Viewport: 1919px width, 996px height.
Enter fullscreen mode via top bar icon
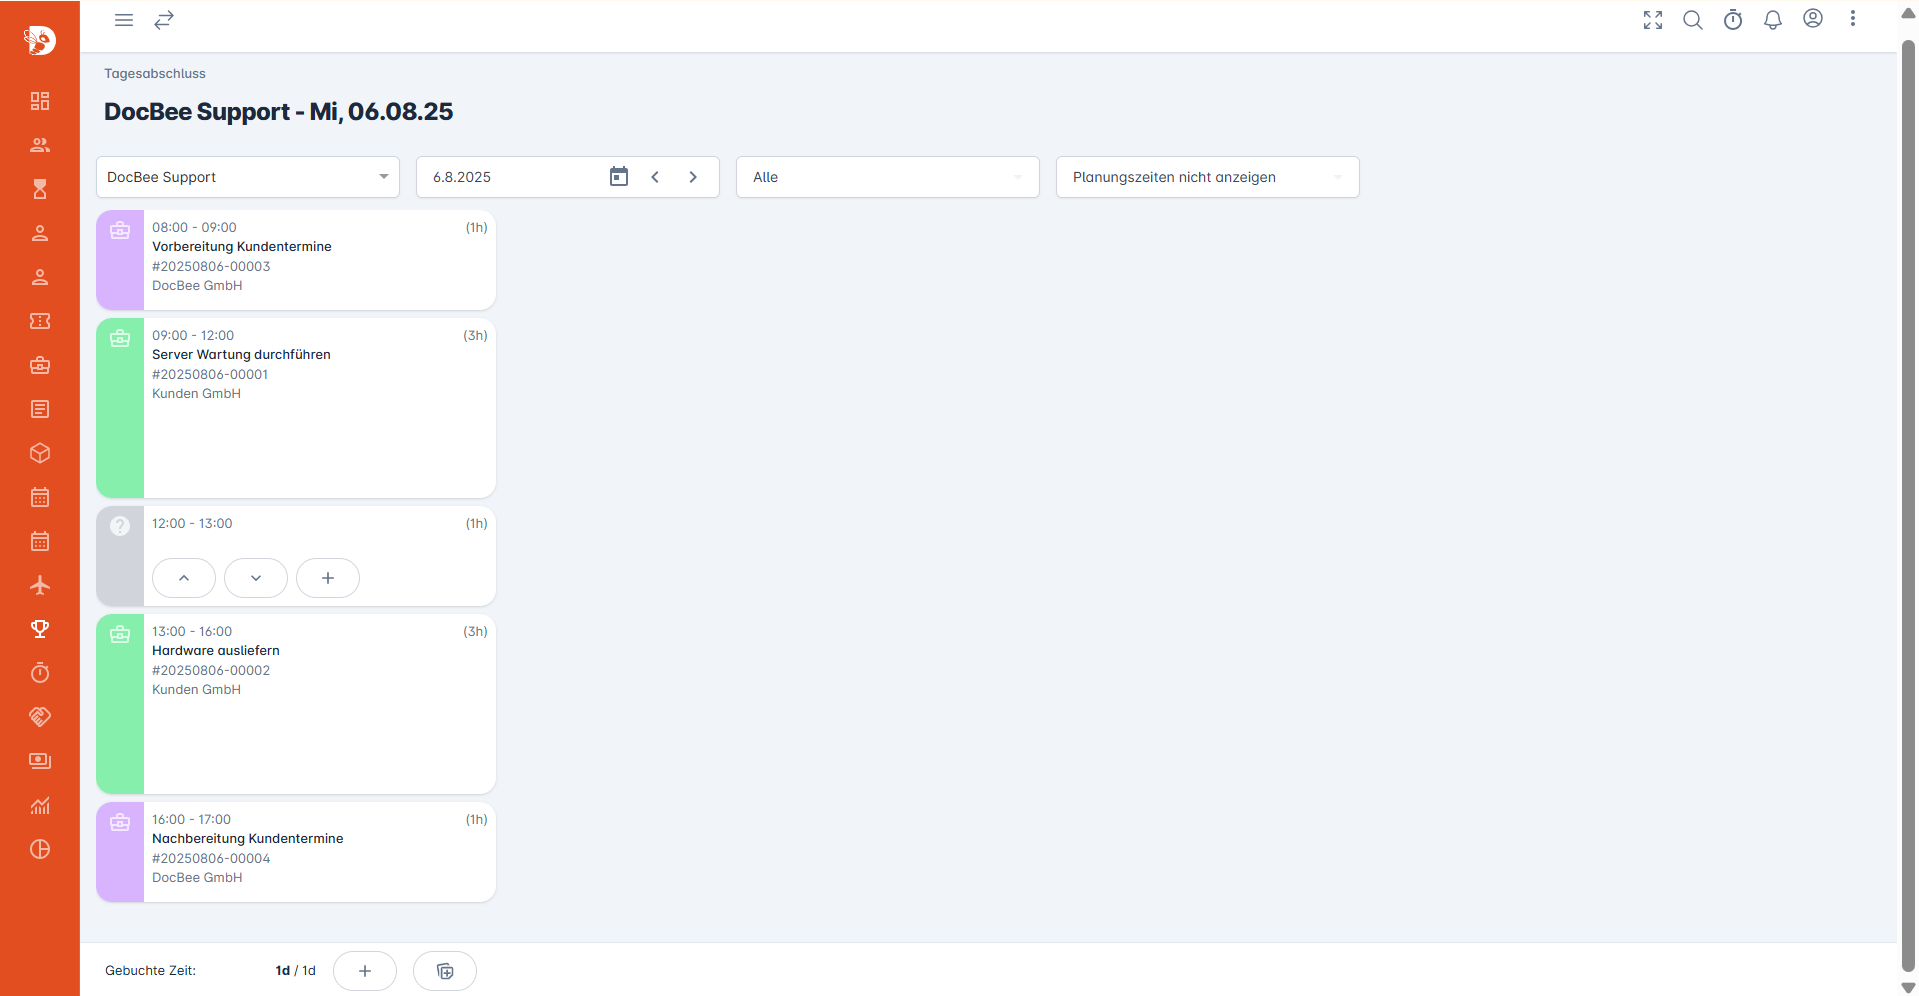tap(1653, 20)
